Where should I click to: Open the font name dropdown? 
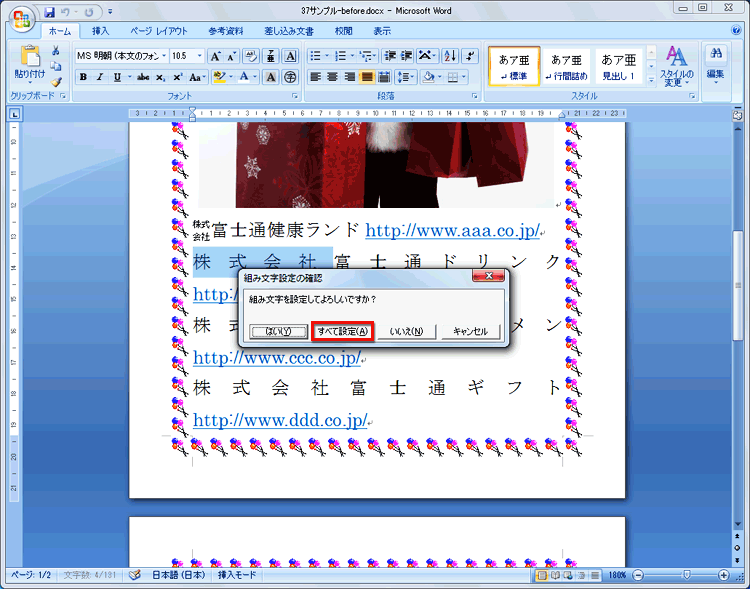164,56
